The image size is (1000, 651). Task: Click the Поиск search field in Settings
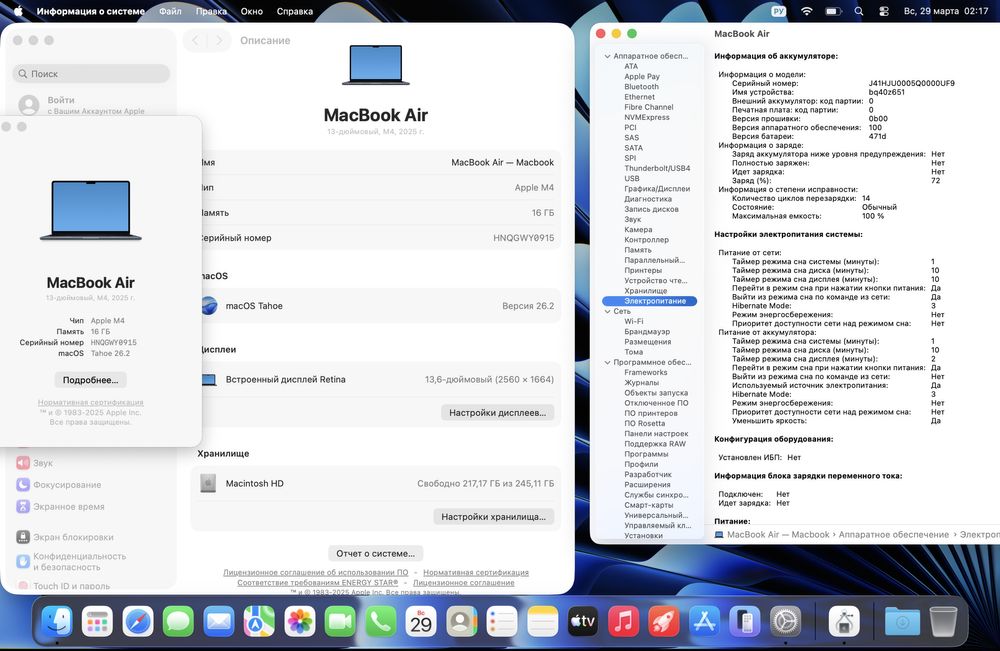(91, 74)
